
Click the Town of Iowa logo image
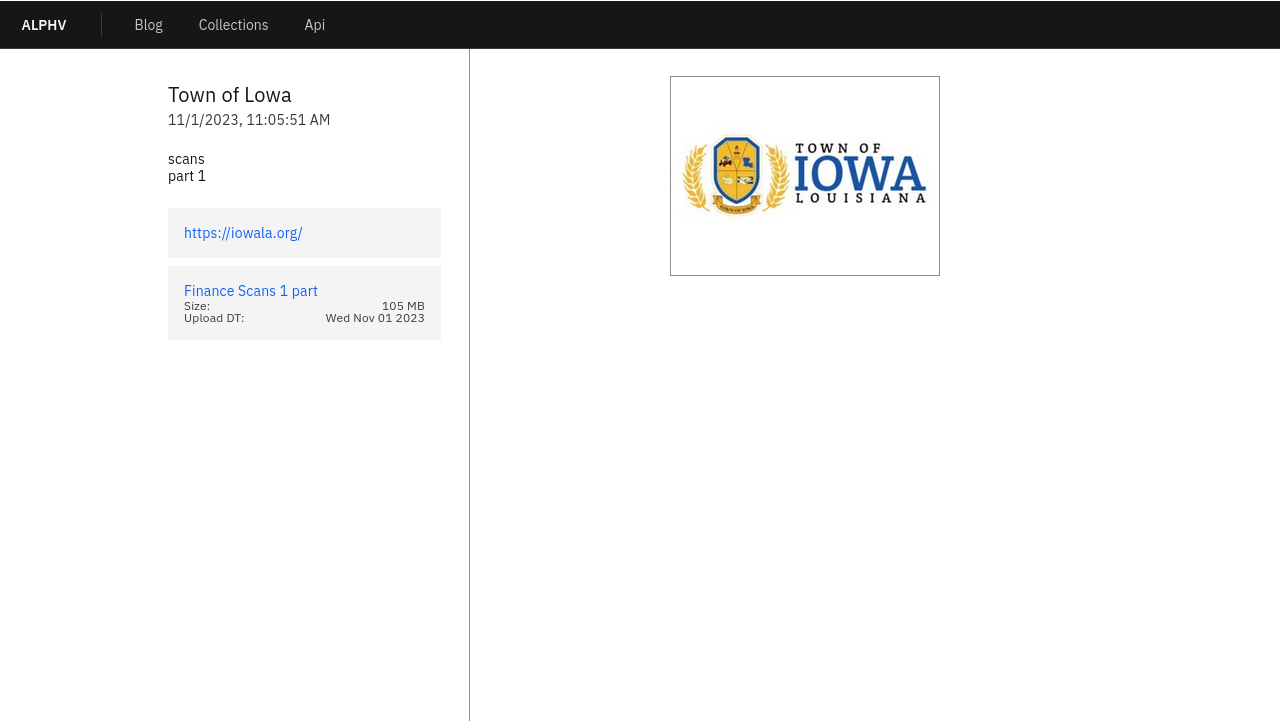point(805,176)
